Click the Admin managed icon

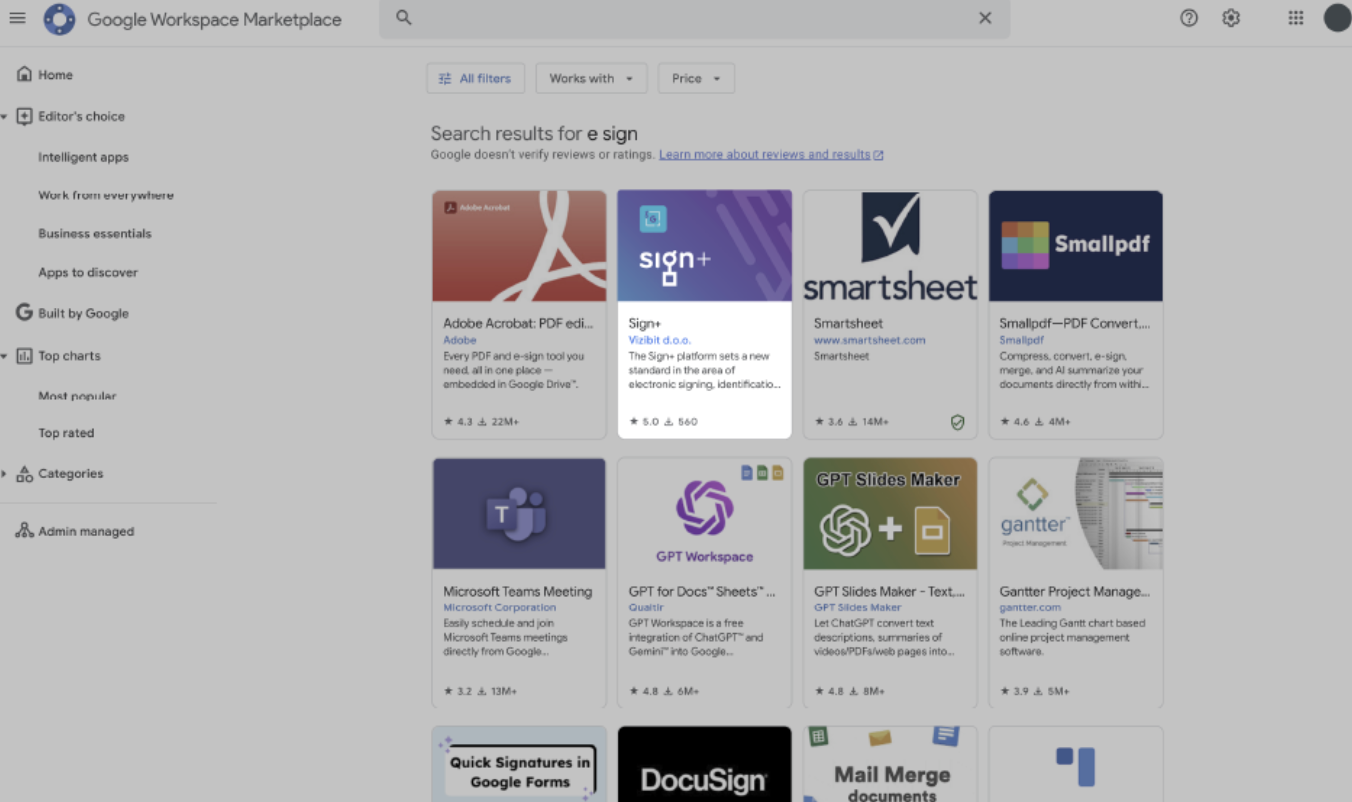point(24,531)
